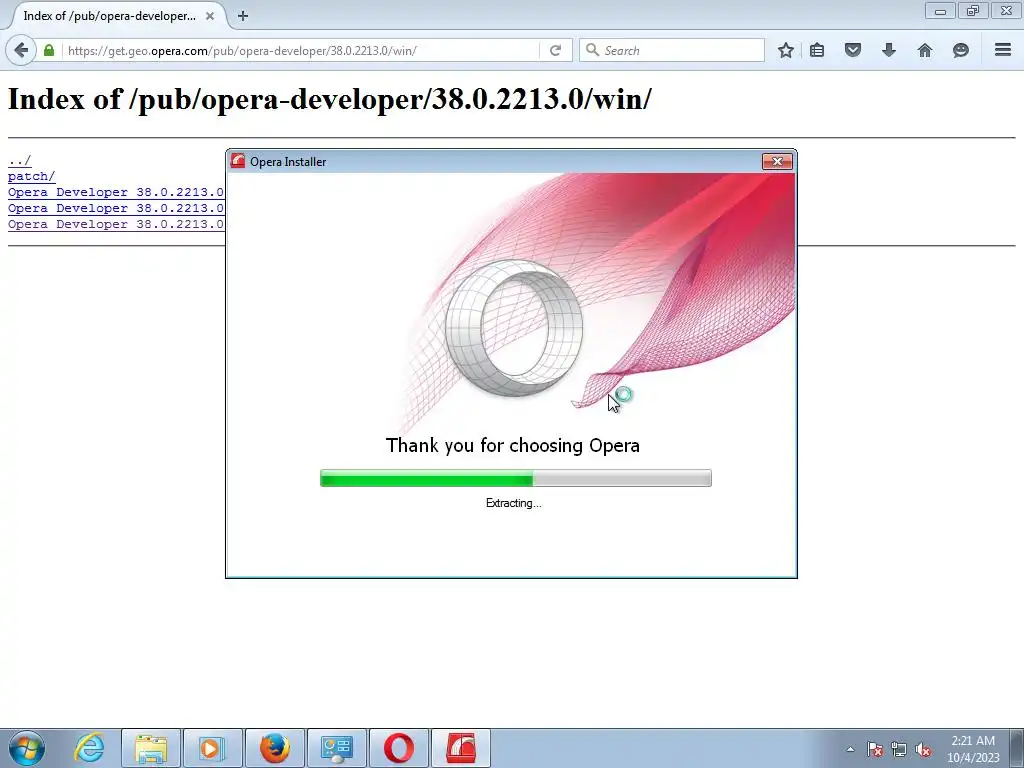Open Windows Explorer folder in taskbar
This screenshot has width=1024, height=768.
tap(151, 748)
